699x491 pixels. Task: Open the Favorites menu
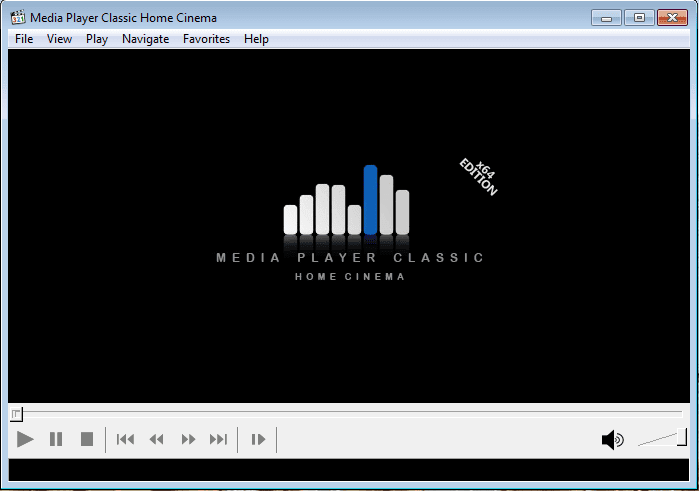[x=206, y=39]
